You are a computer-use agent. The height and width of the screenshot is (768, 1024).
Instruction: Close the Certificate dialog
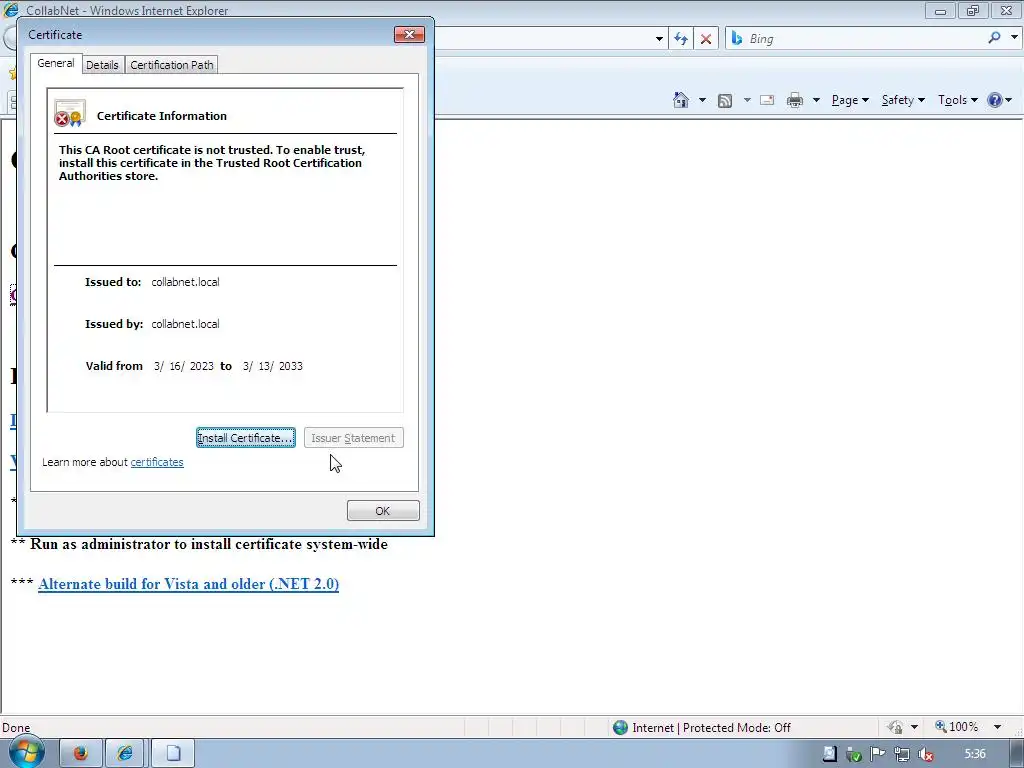tap(409, 35)
